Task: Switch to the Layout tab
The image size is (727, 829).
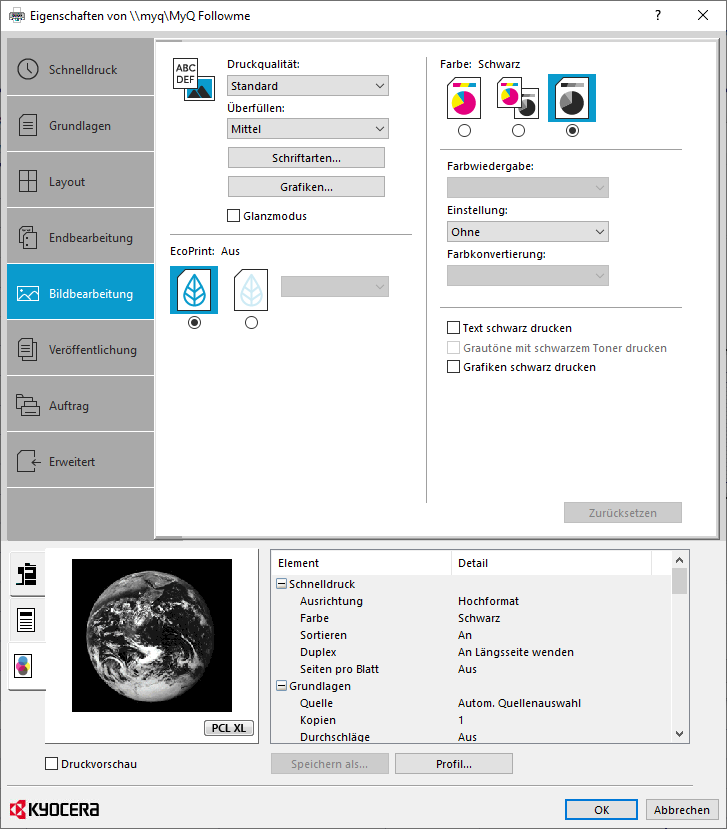Action: click(81, 182)
